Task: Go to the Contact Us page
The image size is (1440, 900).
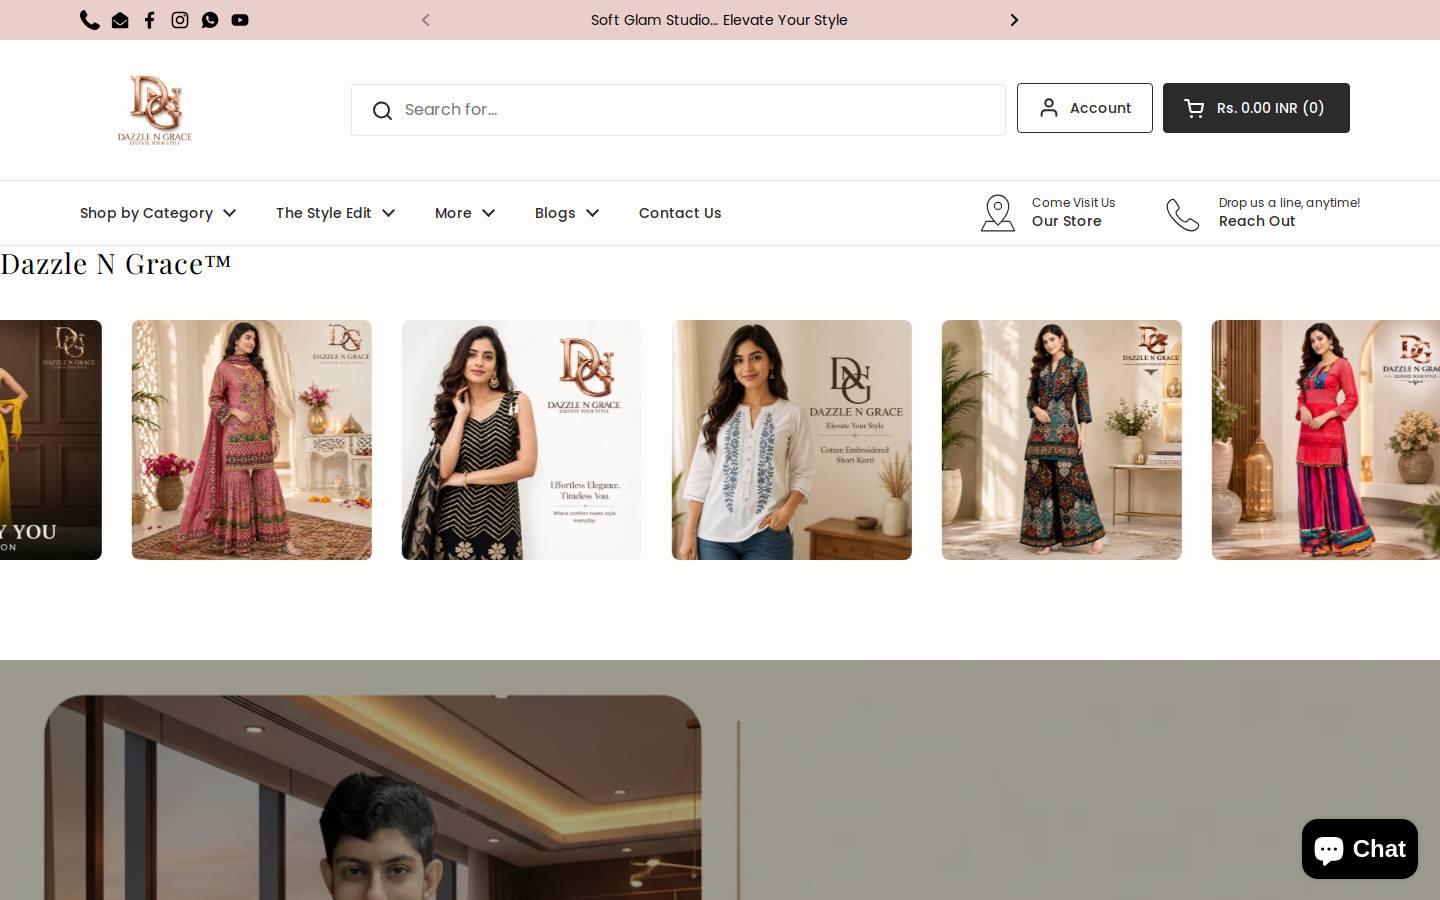Action: (680, 213)
